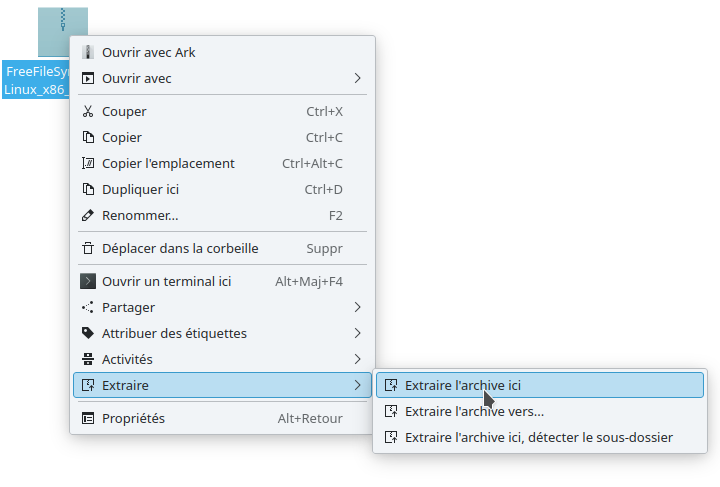
Task: Choose Extraire l'archive vers...
Action: click(x=474, y=411)
